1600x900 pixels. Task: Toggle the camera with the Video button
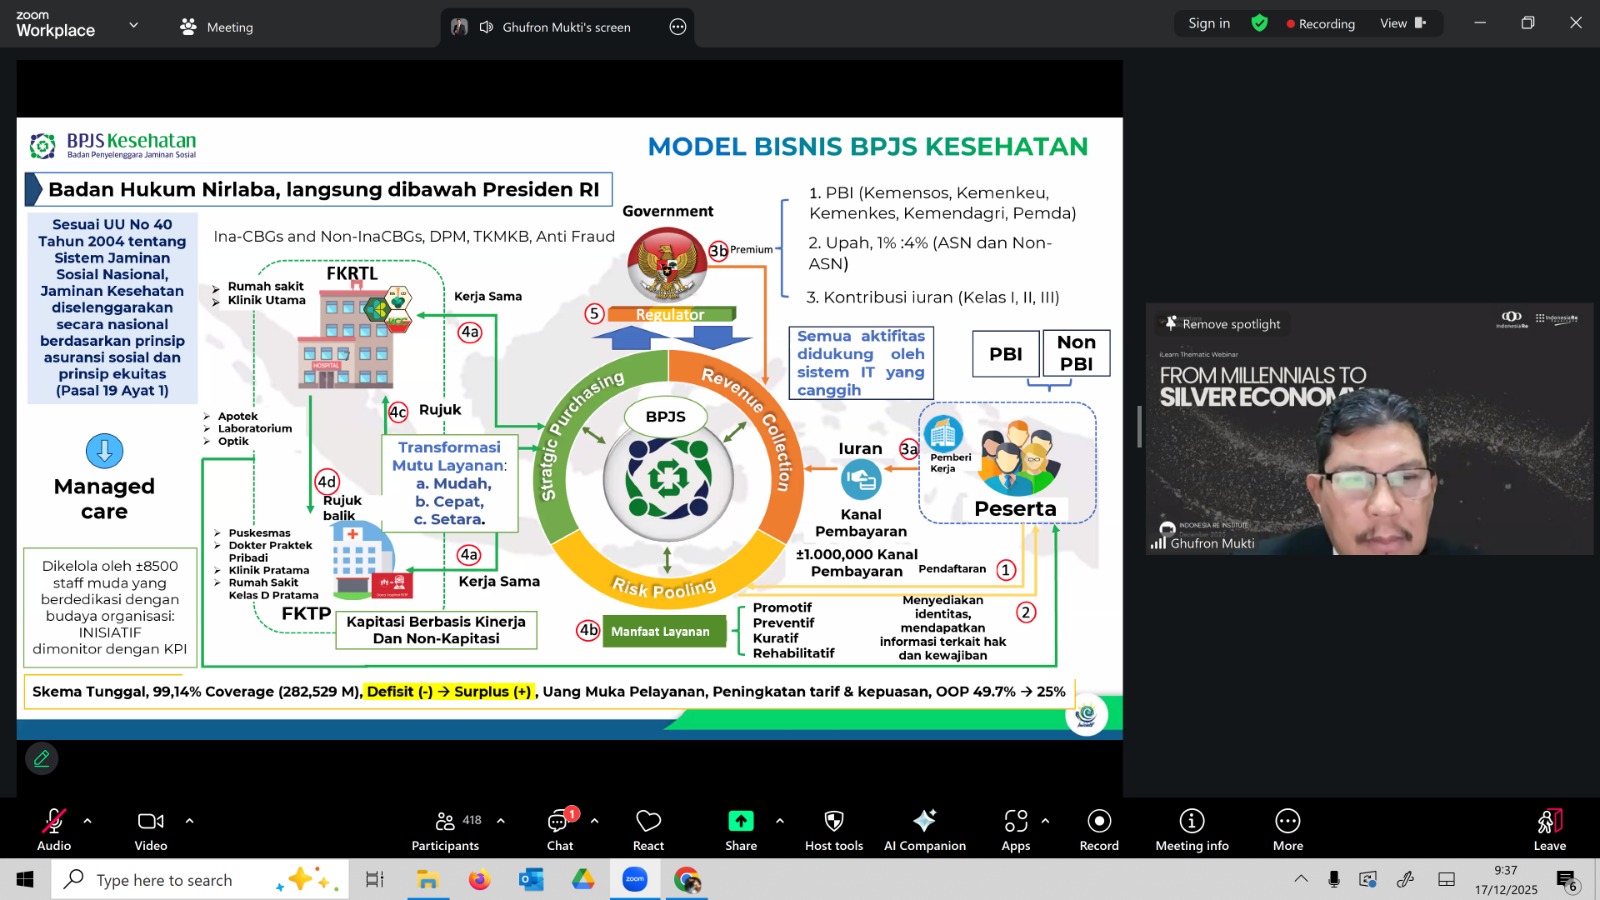pos(151,829)
